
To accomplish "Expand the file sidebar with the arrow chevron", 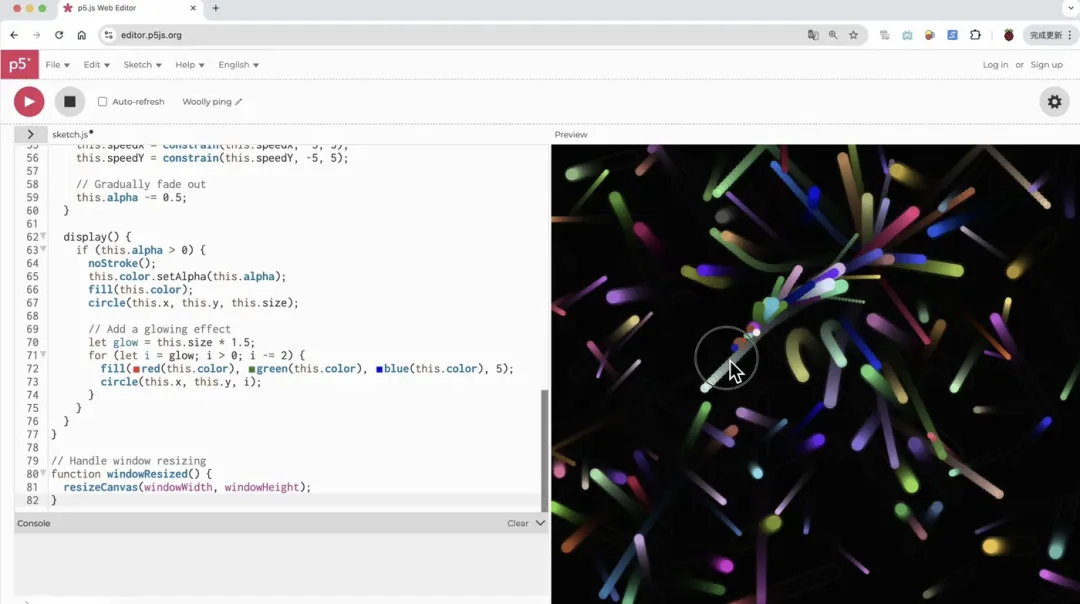I will pos(29,133).
